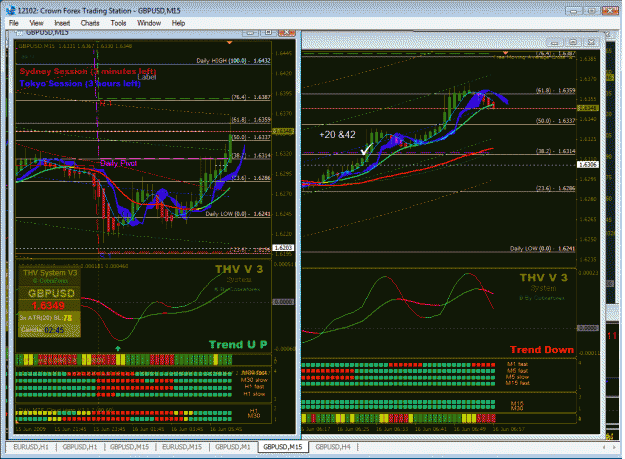The width and height of the screenshot is (625, 459).
Task: Click the Candle 02:45 countdown timer
Action: [43, 330]
